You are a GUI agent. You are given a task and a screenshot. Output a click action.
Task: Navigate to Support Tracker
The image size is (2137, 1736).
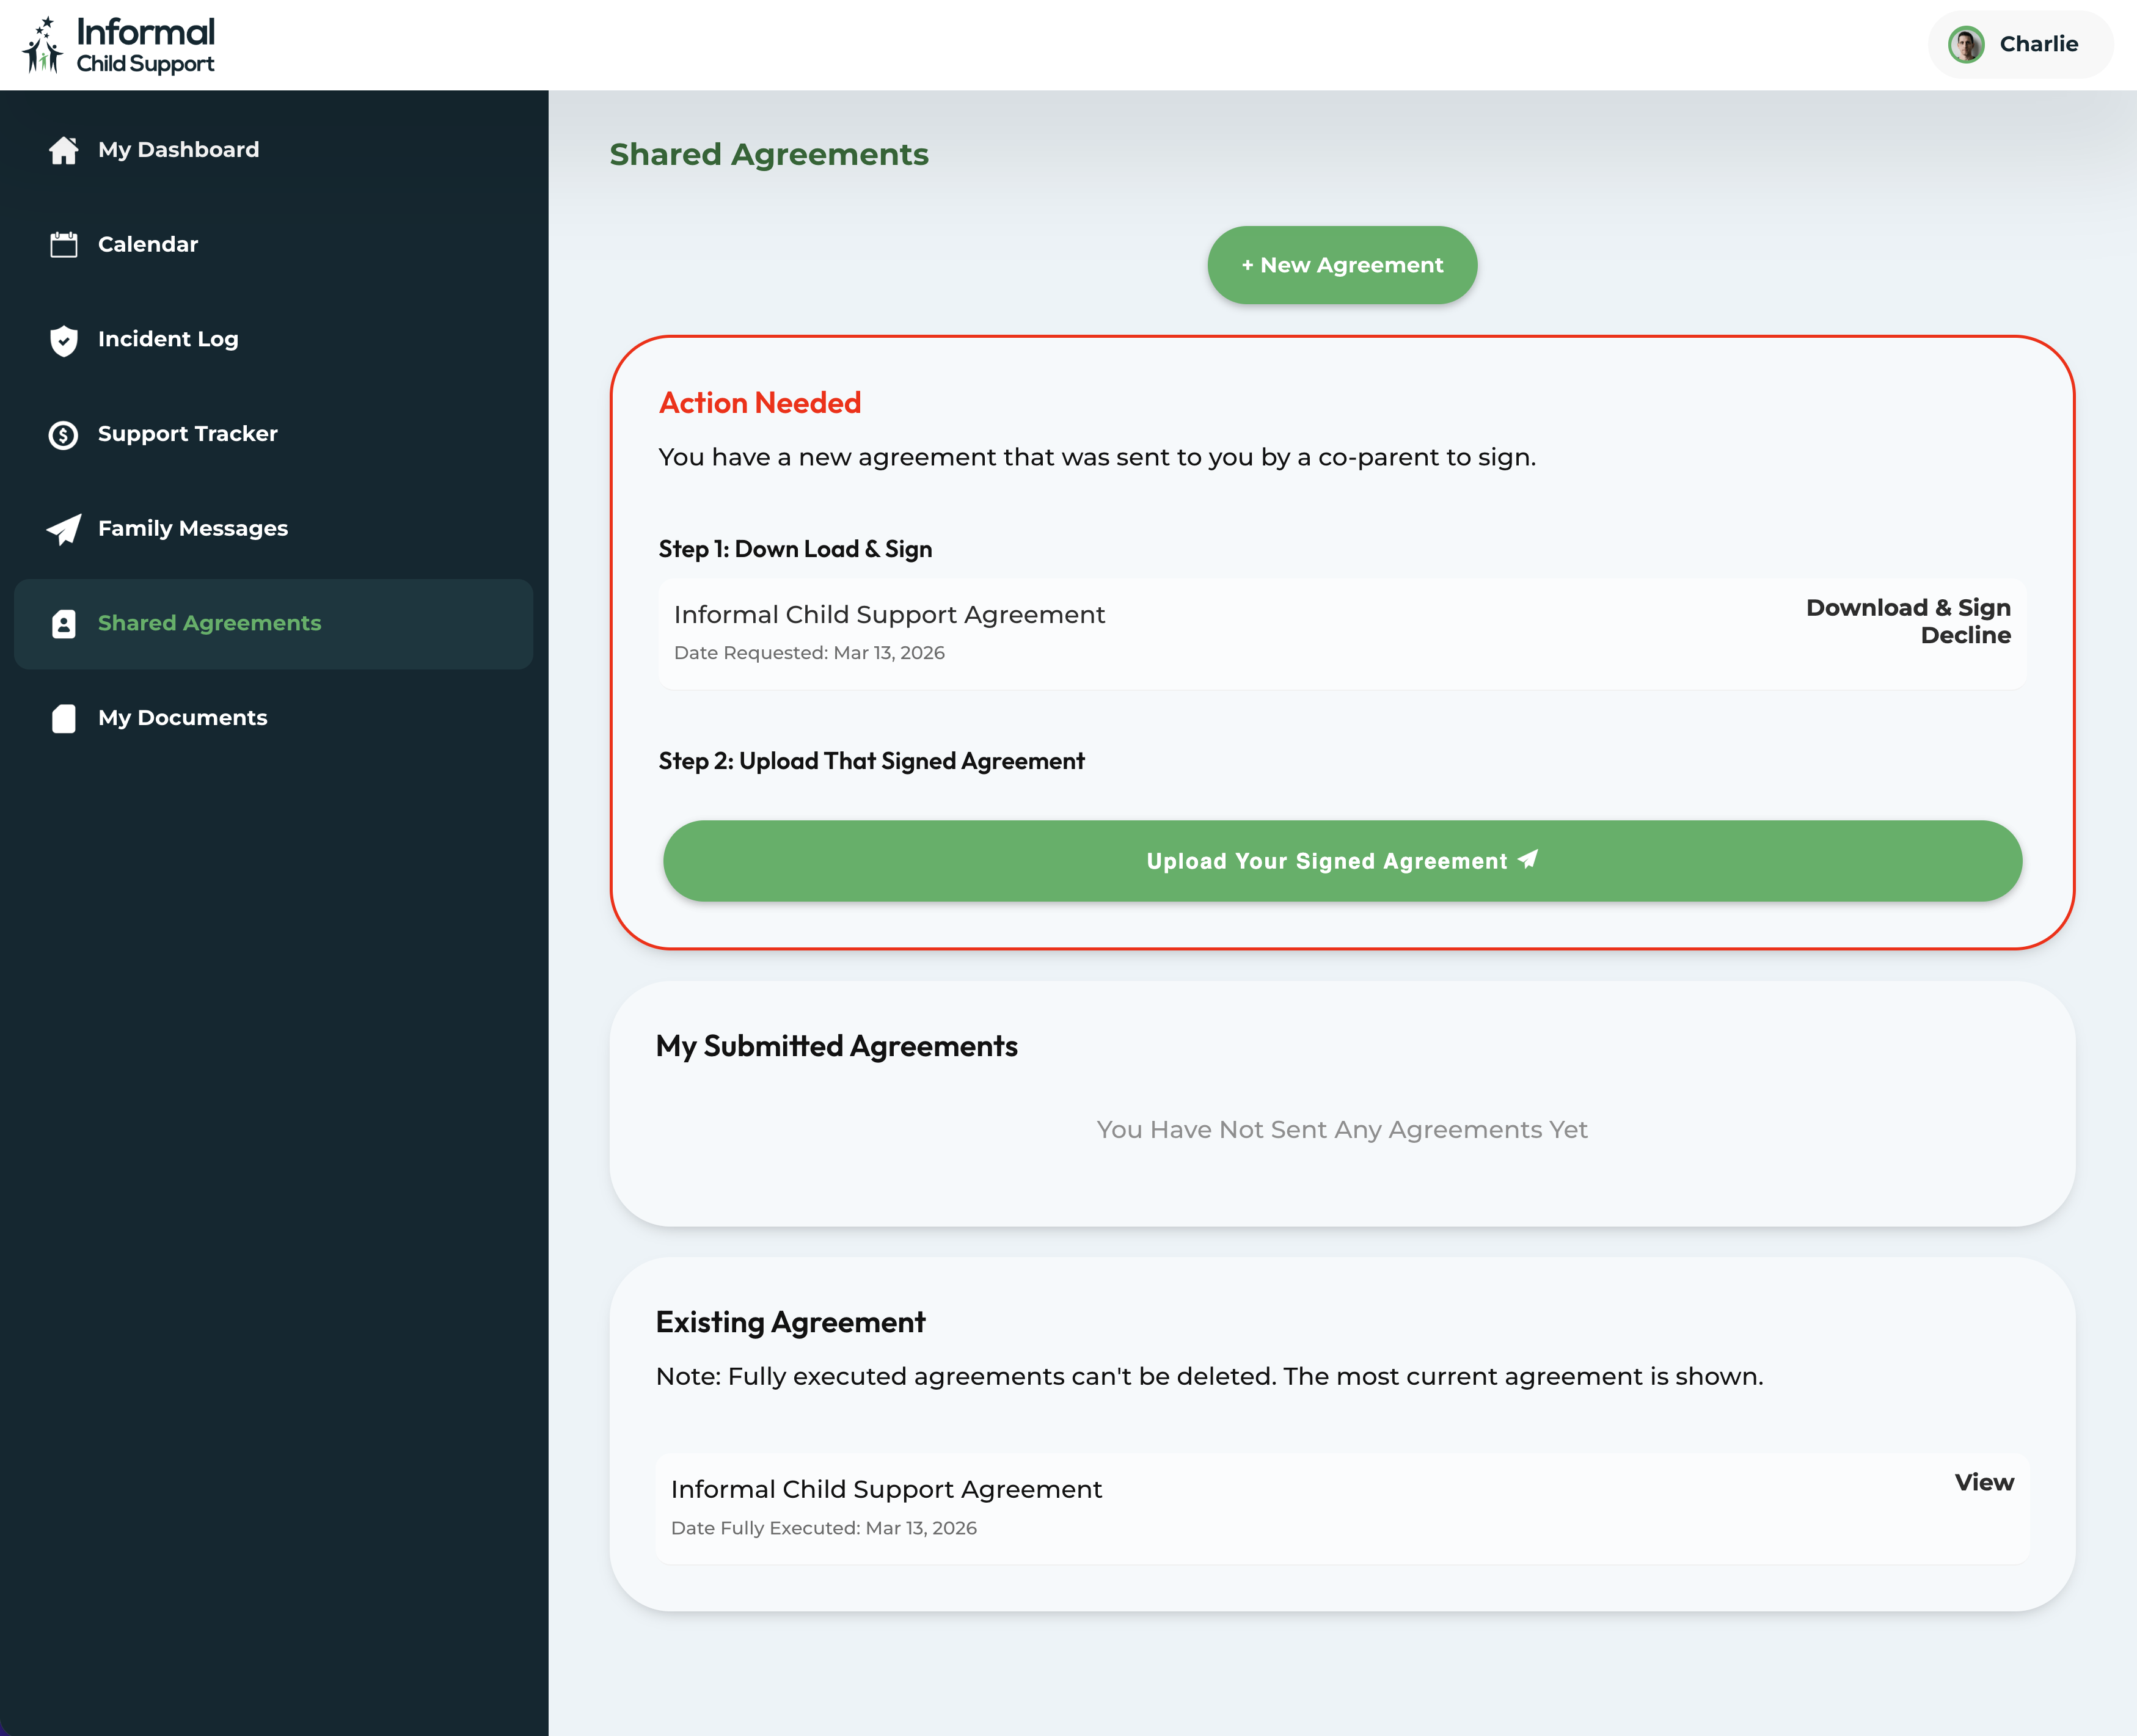tap(274, 435)
